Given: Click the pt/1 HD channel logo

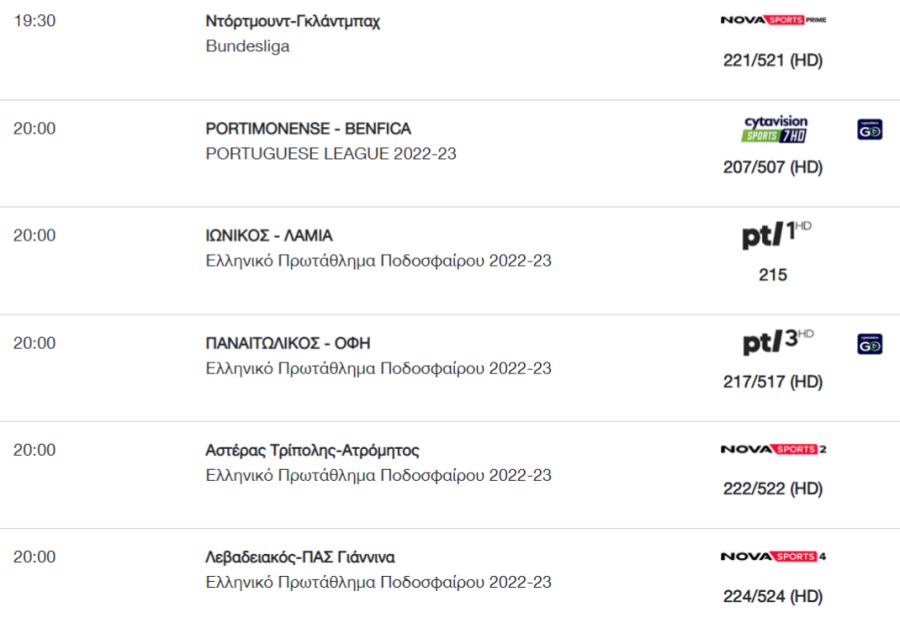Looking at the screenshot, I should click(x=776, y=234).
